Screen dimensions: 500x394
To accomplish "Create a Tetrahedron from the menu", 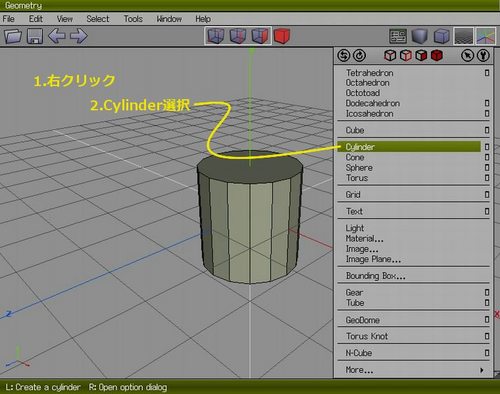I will (369, 73).
